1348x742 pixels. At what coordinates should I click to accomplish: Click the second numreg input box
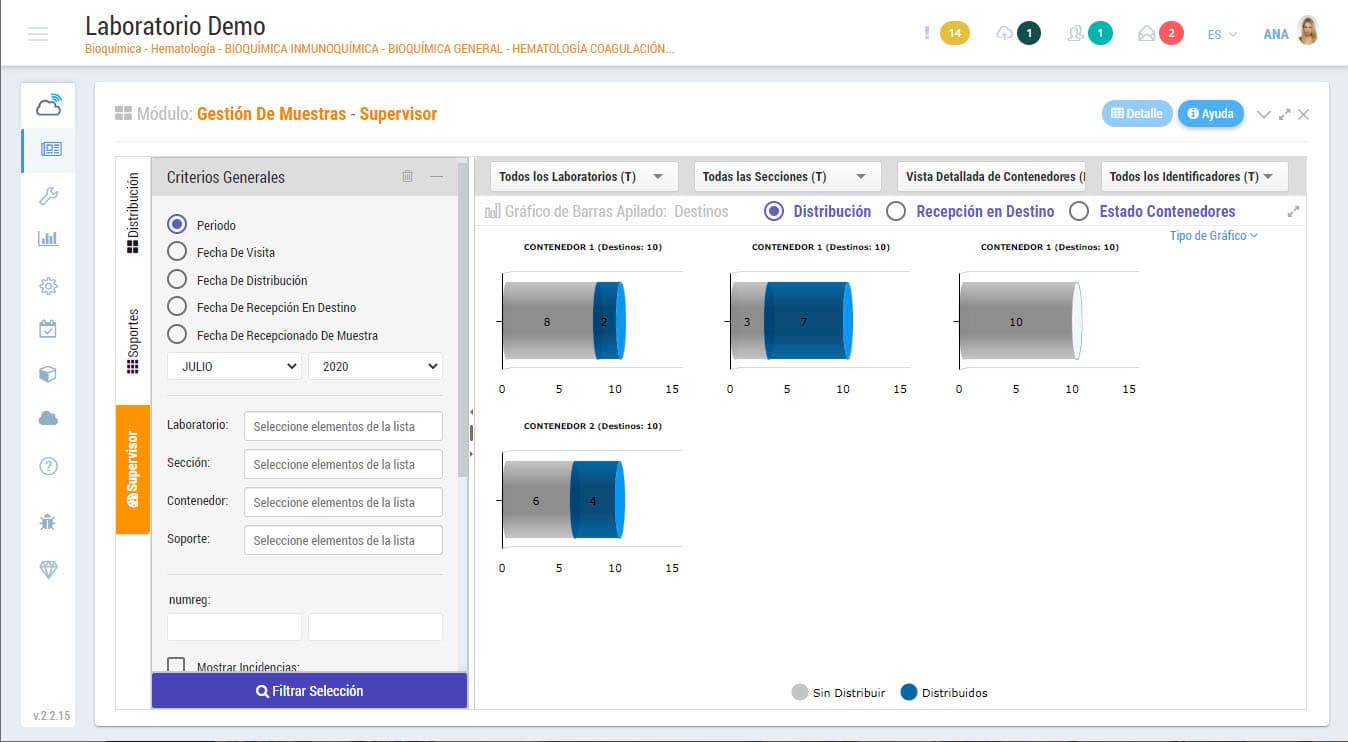[x=375, y=627]
